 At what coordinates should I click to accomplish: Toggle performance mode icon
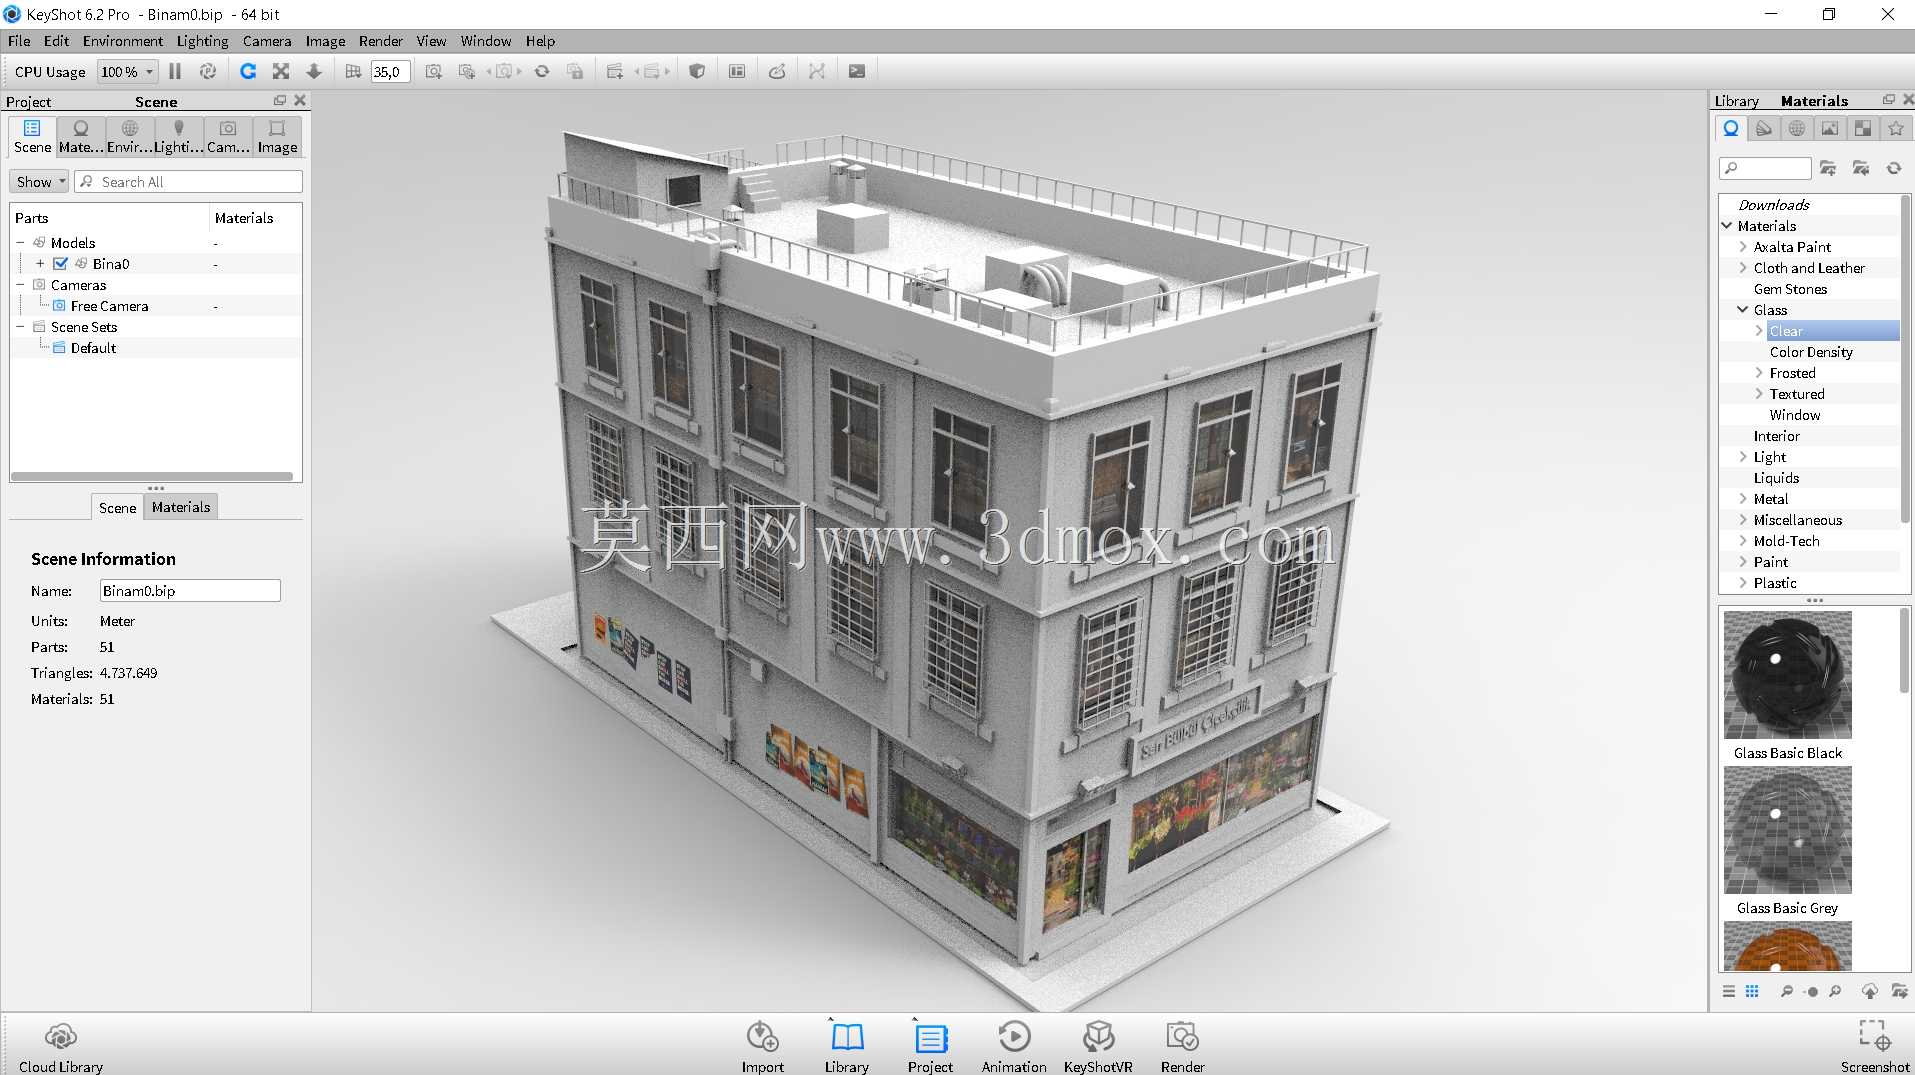pyautogui.click(x=208, y=71)
